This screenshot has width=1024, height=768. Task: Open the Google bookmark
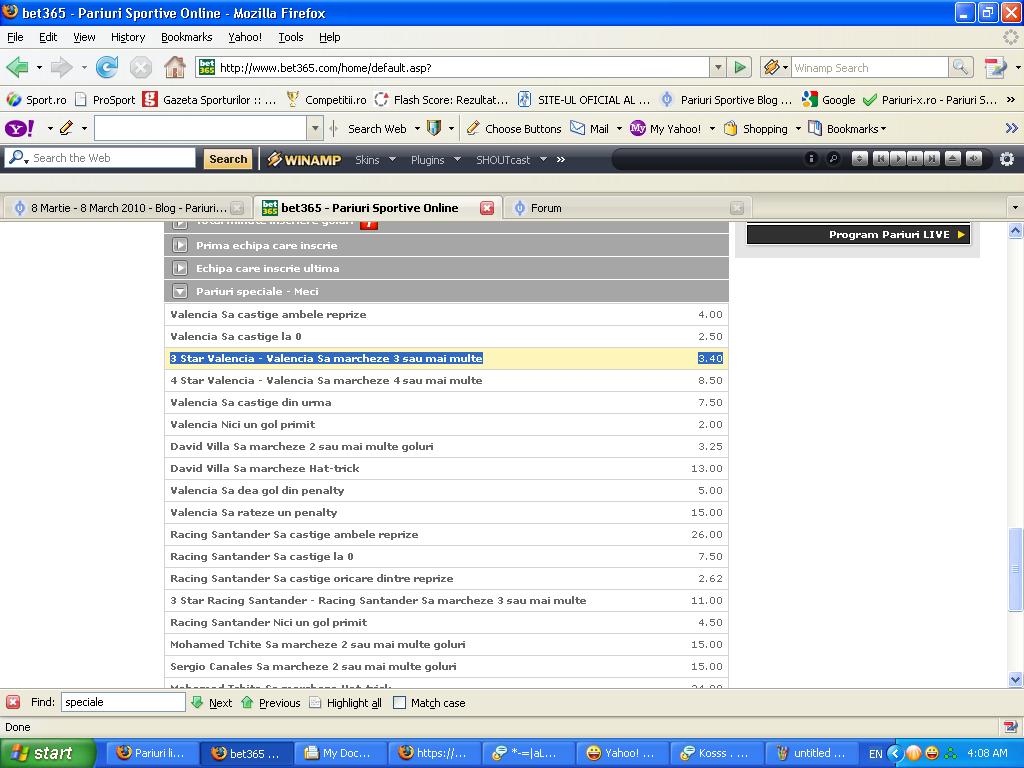pos(829,99)
